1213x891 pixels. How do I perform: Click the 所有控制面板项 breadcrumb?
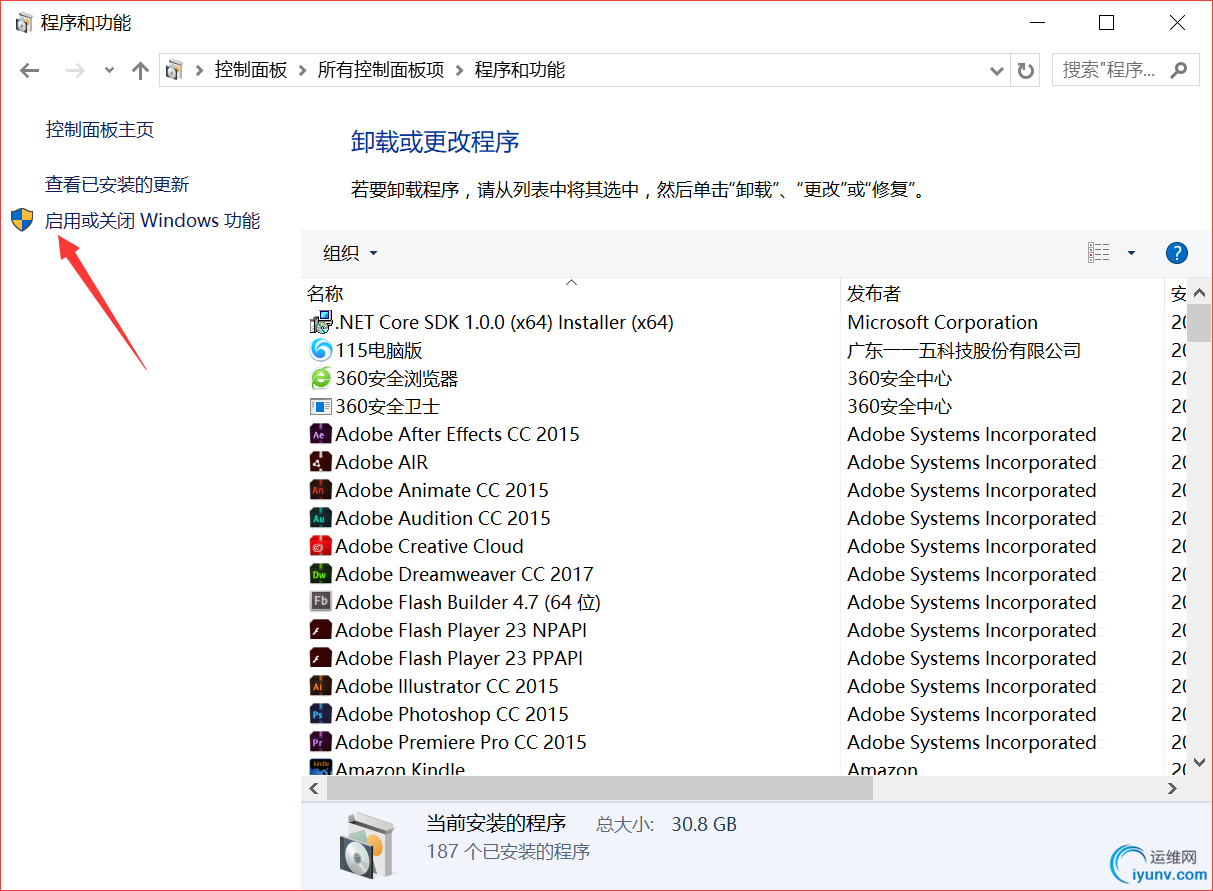pyautogui.click(x=381, y=70)
